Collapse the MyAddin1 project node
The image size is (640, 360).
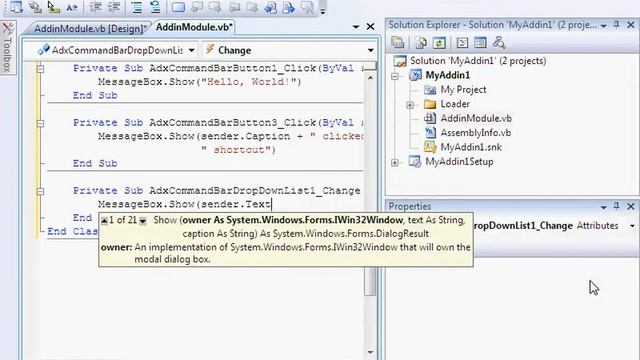(x=395, y=76)
